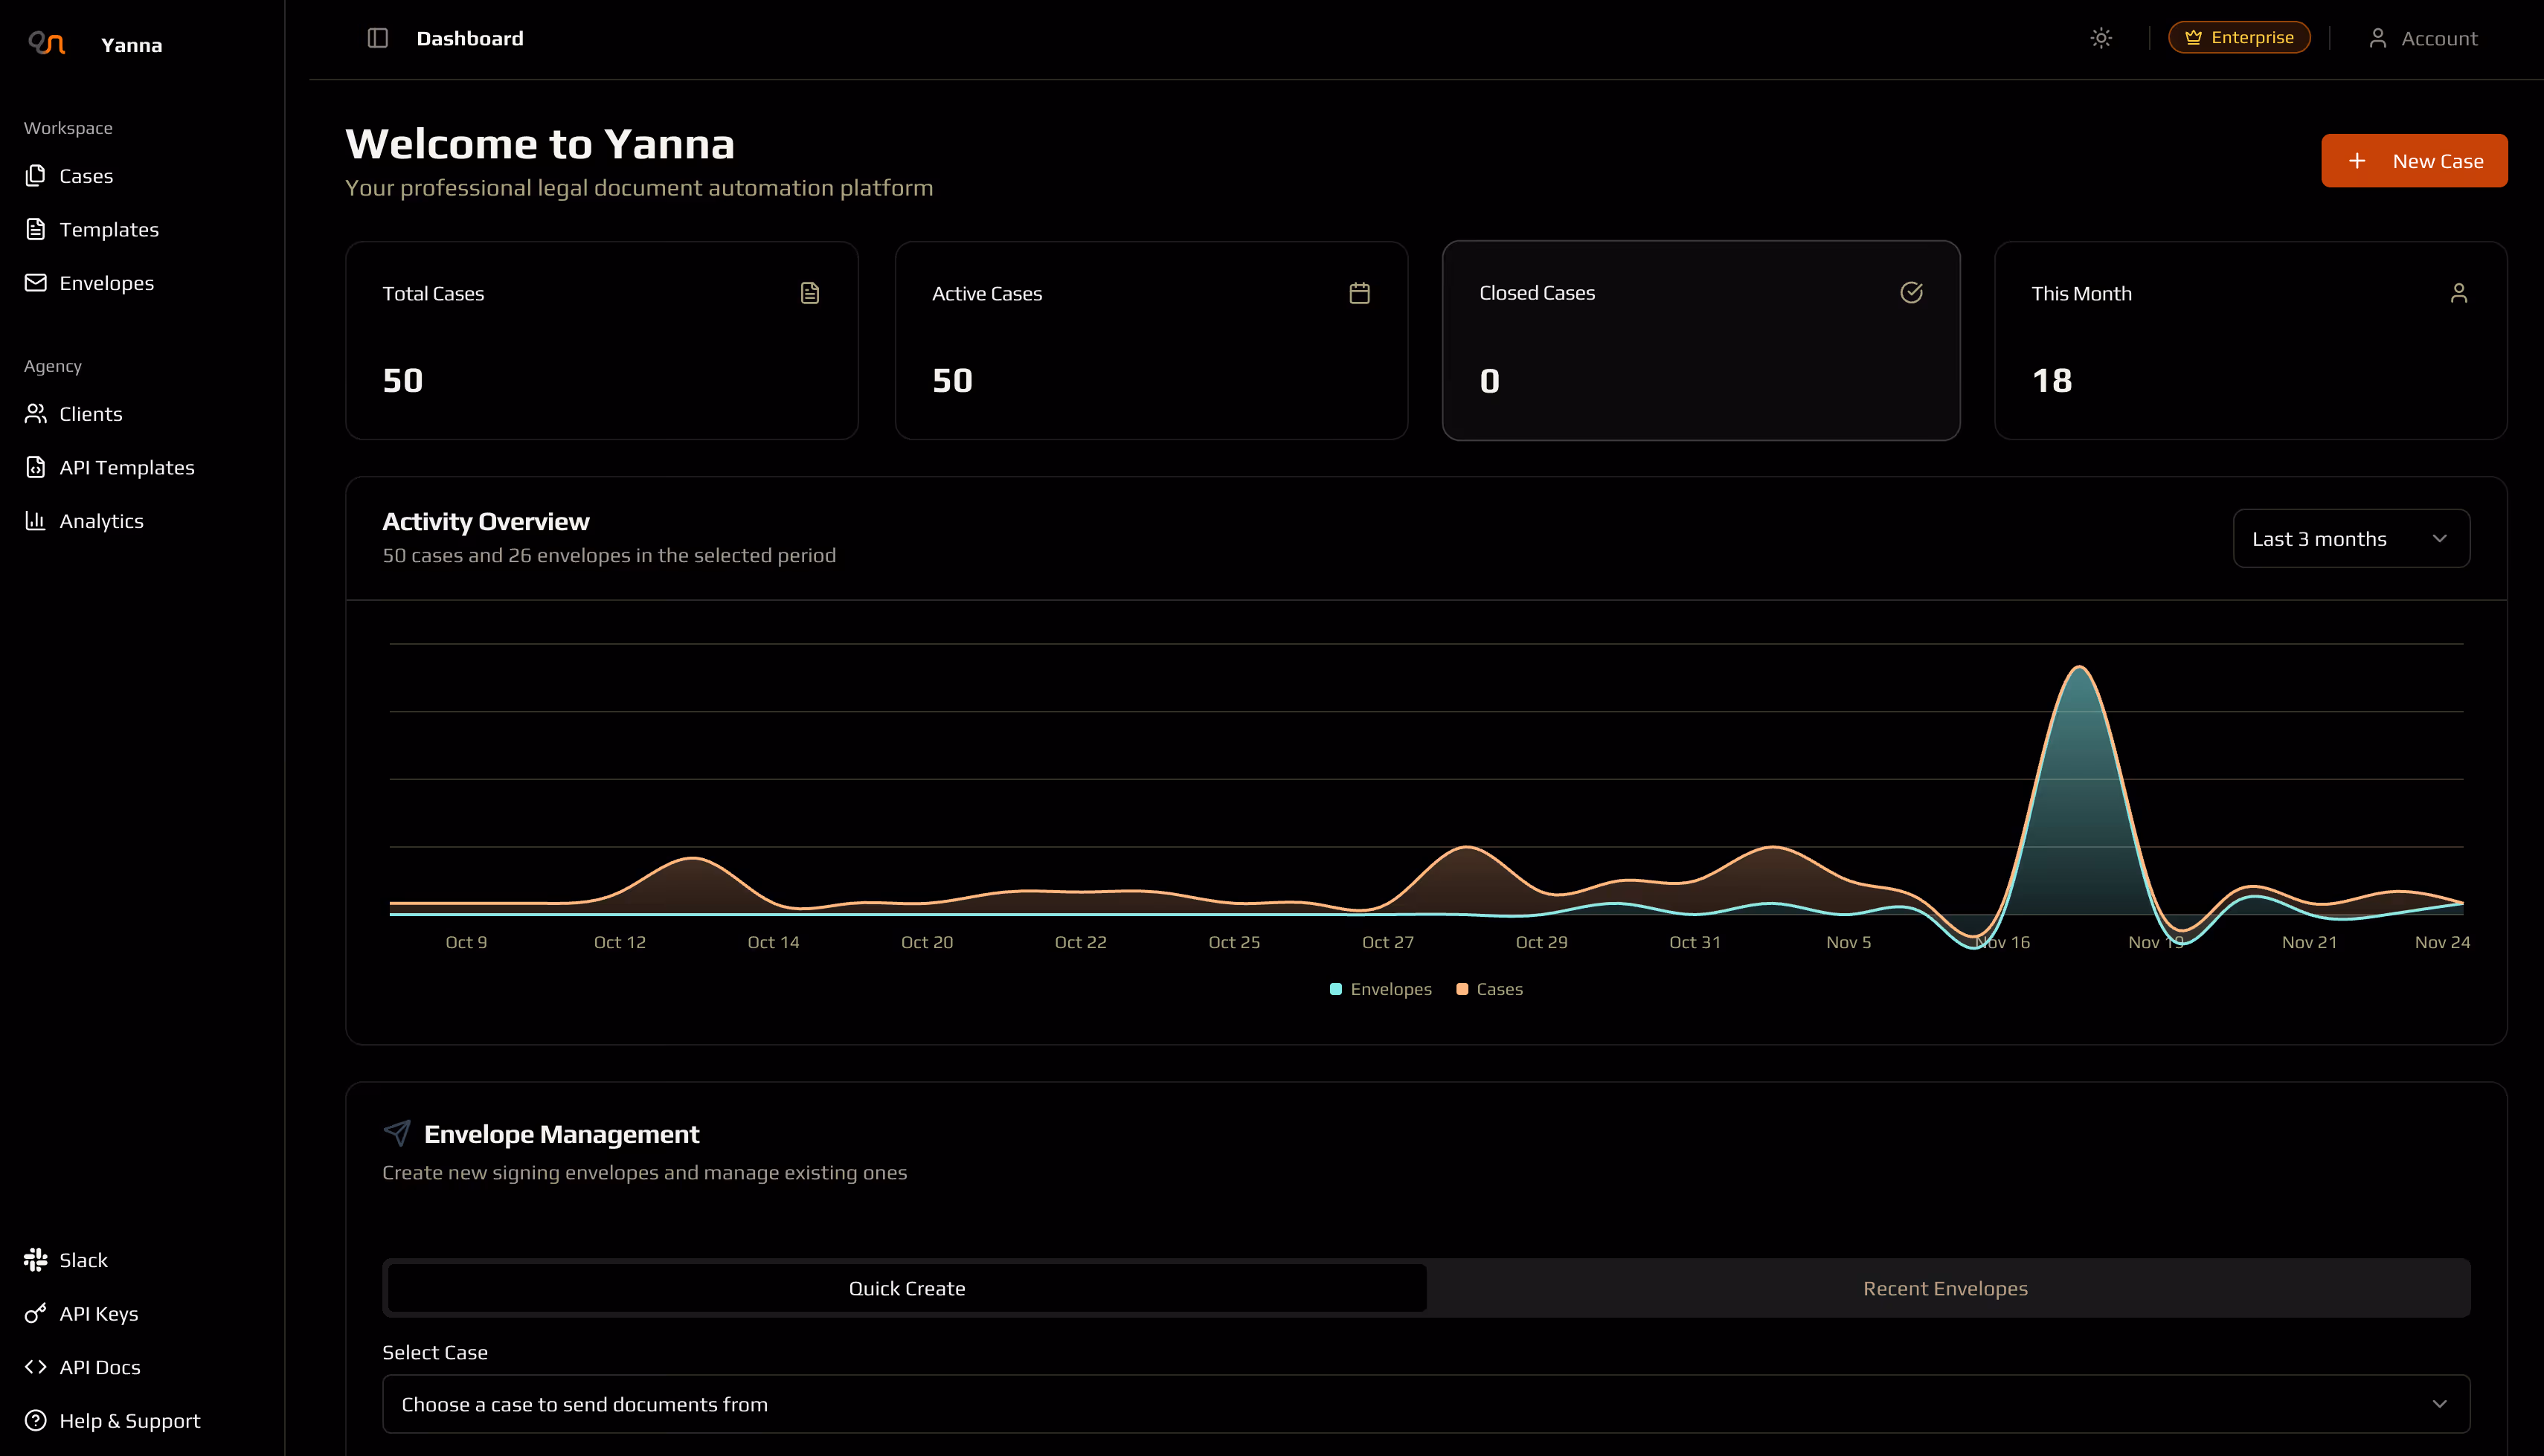Click the New Case button
This screenshot has height=1456, width=2544.
(x=2413, y=161)
